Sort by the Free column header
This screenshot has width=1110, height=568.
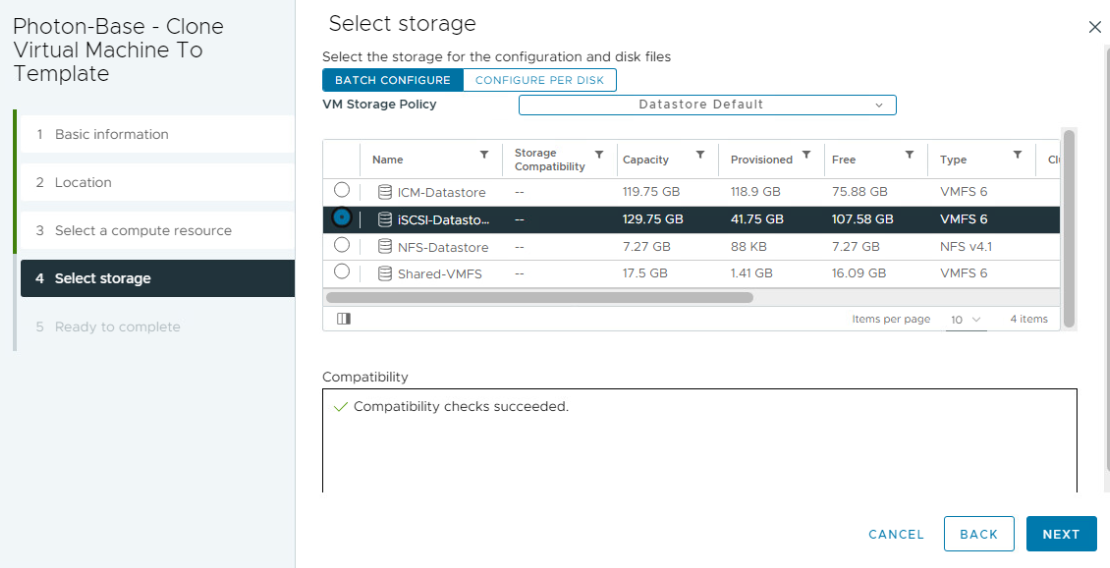click(844, 159)
